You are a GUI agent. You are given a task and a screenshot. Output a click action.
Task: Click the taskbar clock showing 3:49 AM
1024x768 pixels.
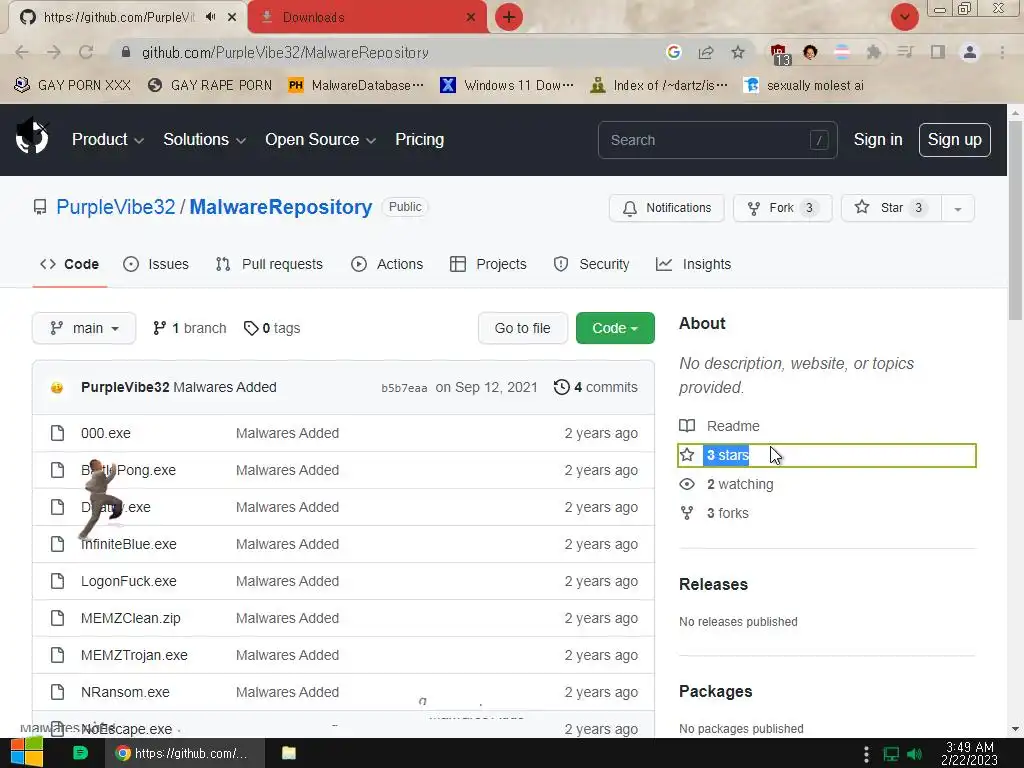tap(969, 753)
